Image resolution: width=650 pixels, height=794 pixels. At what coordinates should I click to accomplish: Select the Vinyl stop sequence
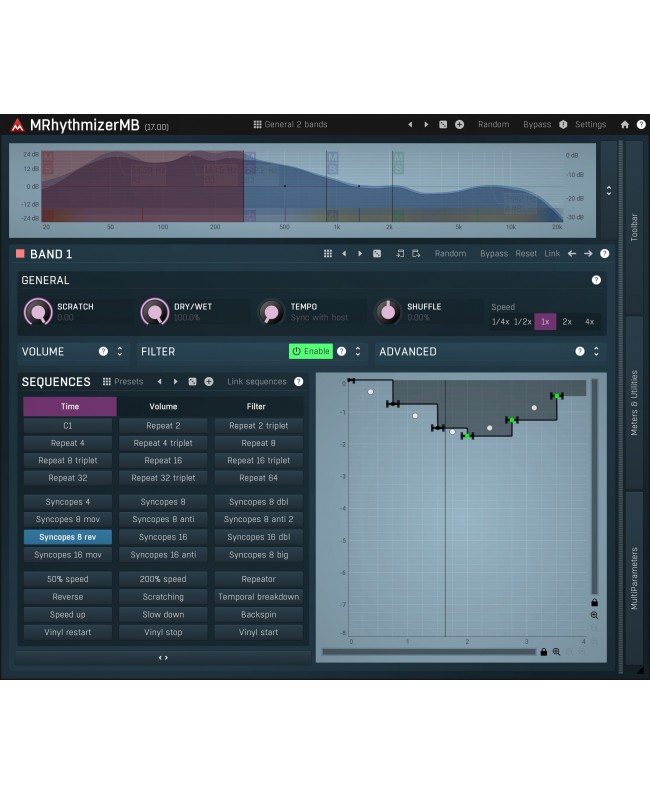coord(163,632)
